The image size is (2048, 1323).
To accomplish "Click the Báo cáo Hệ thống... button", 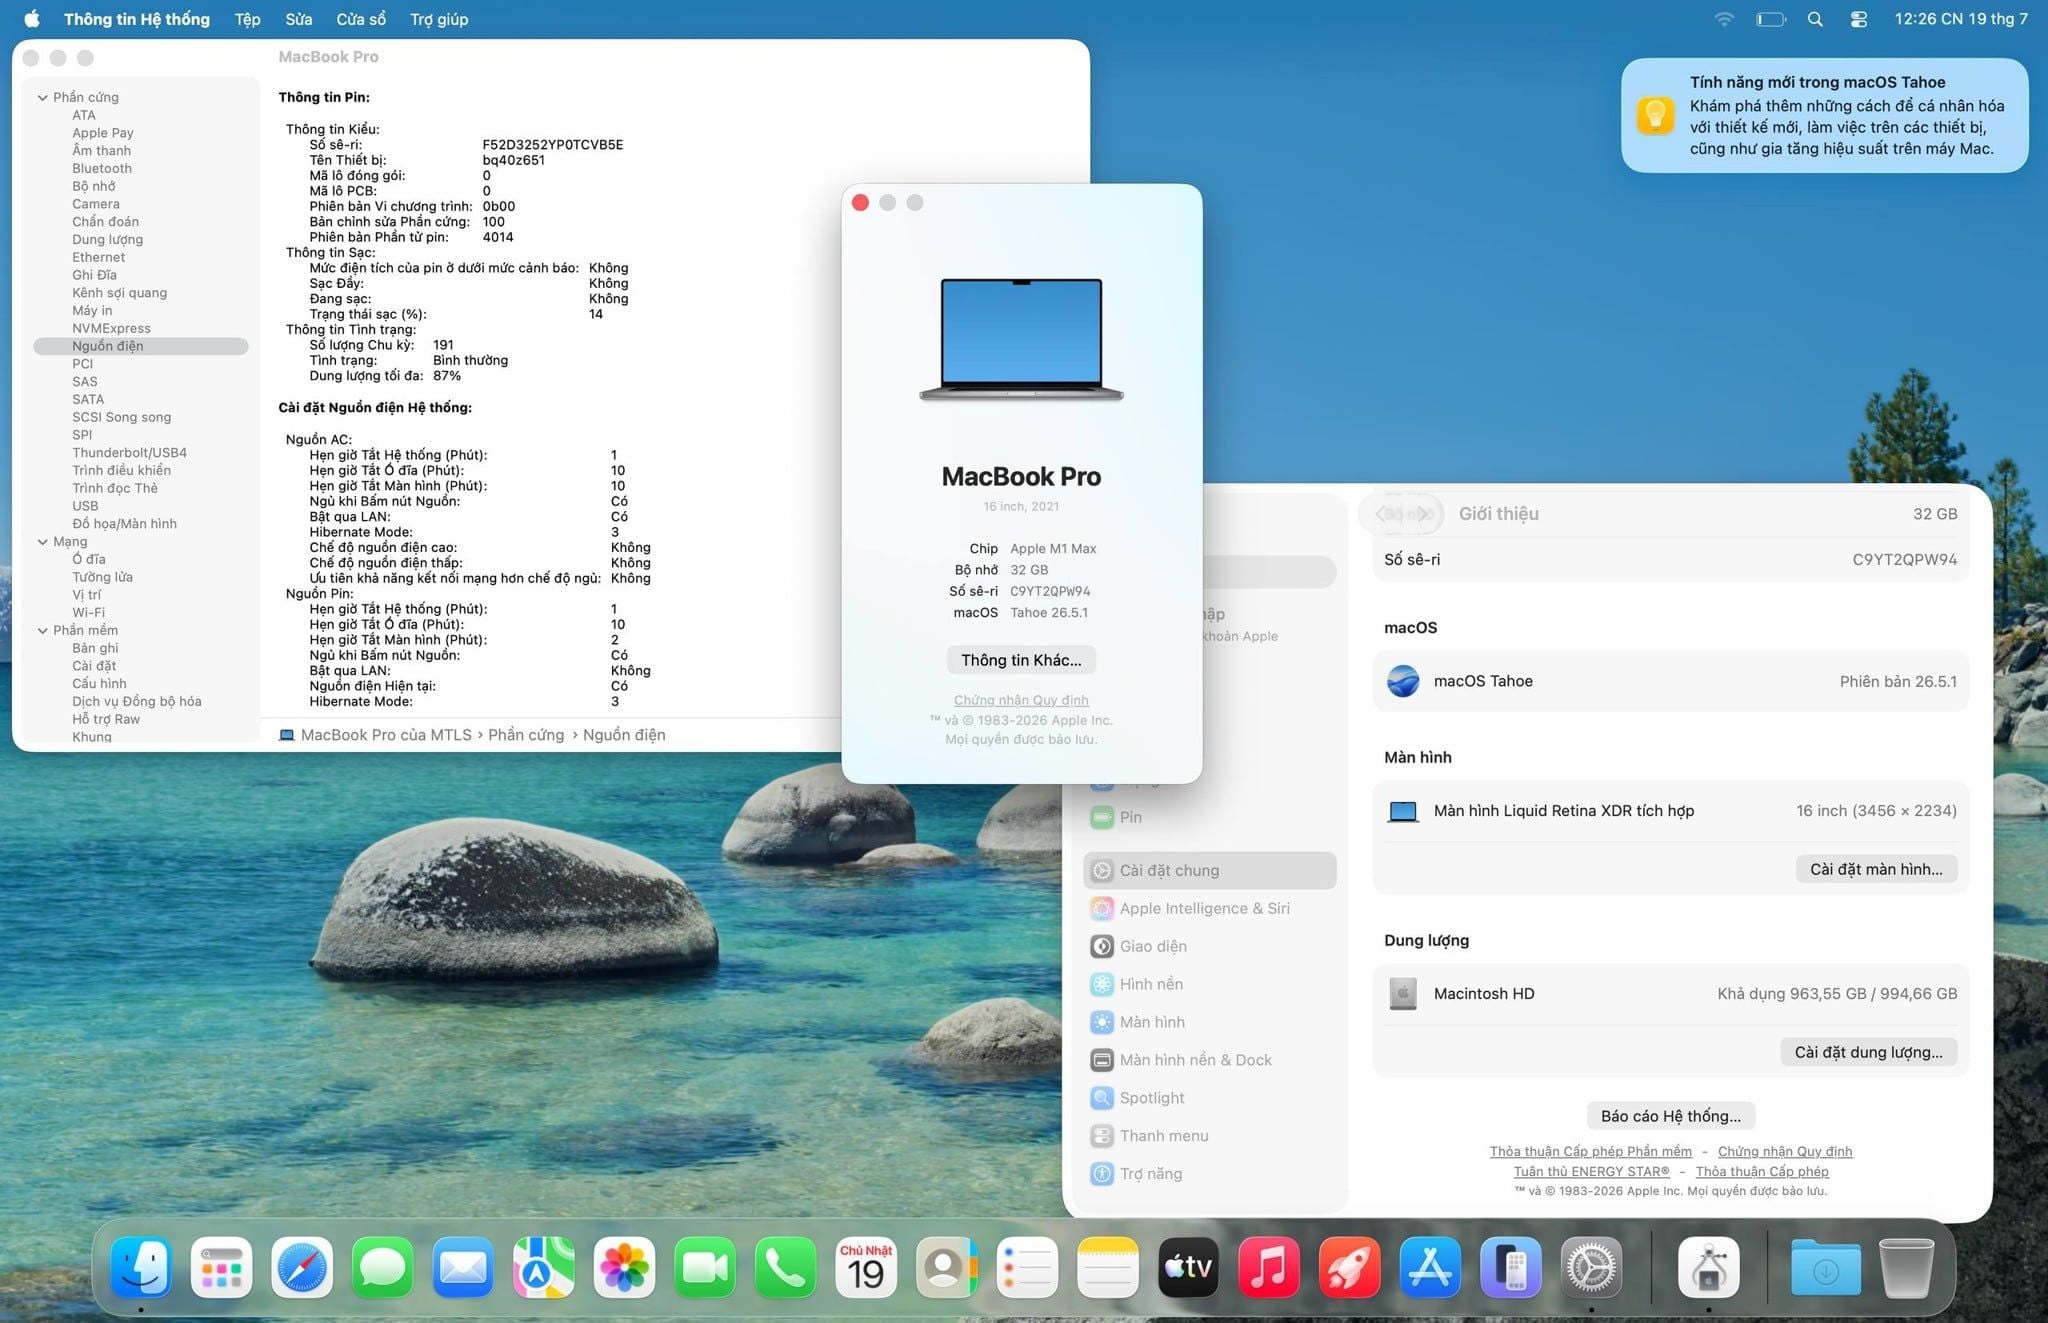I will pos(1670,1116).
